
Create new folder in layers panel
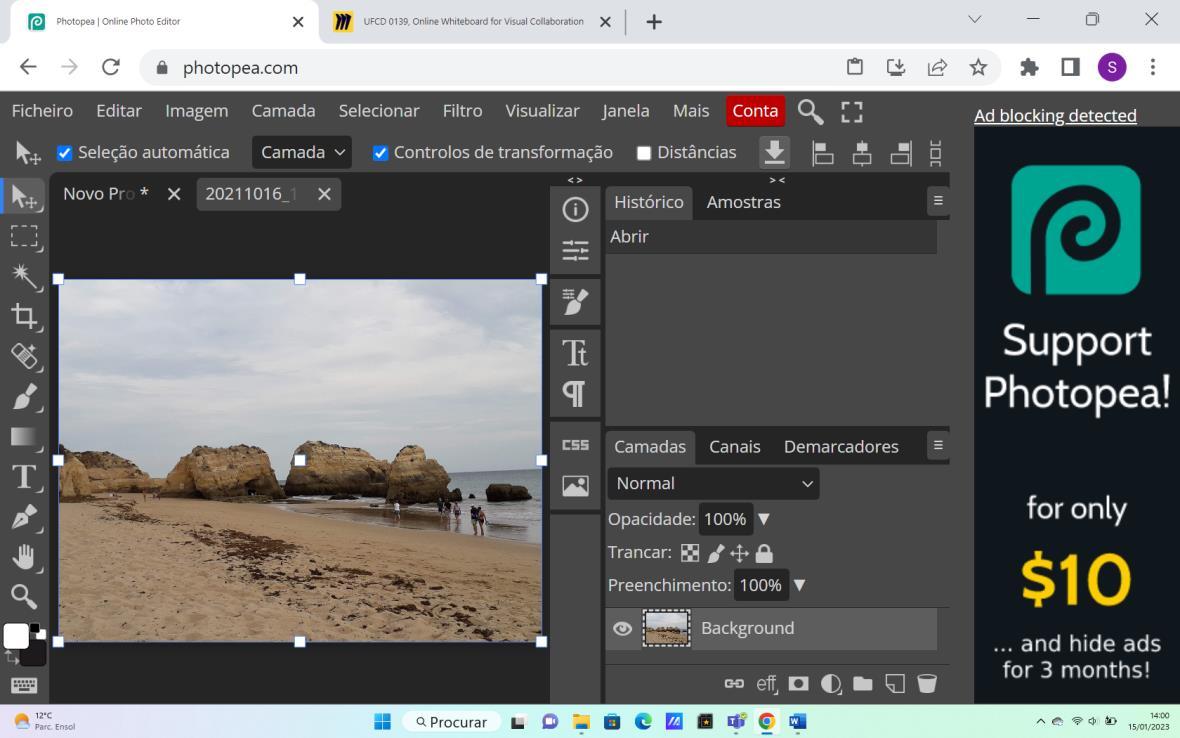pyautogui.click(x=862, y=684)
